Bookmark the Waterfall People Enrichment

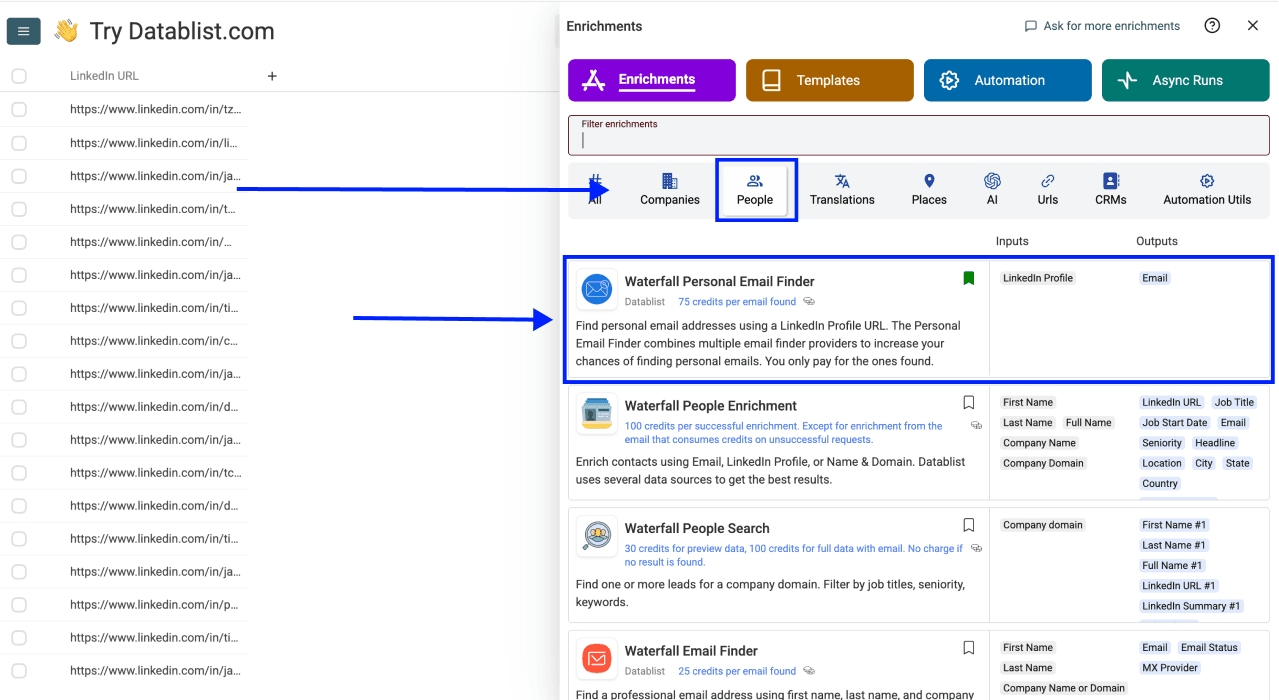tap(968, 402)
